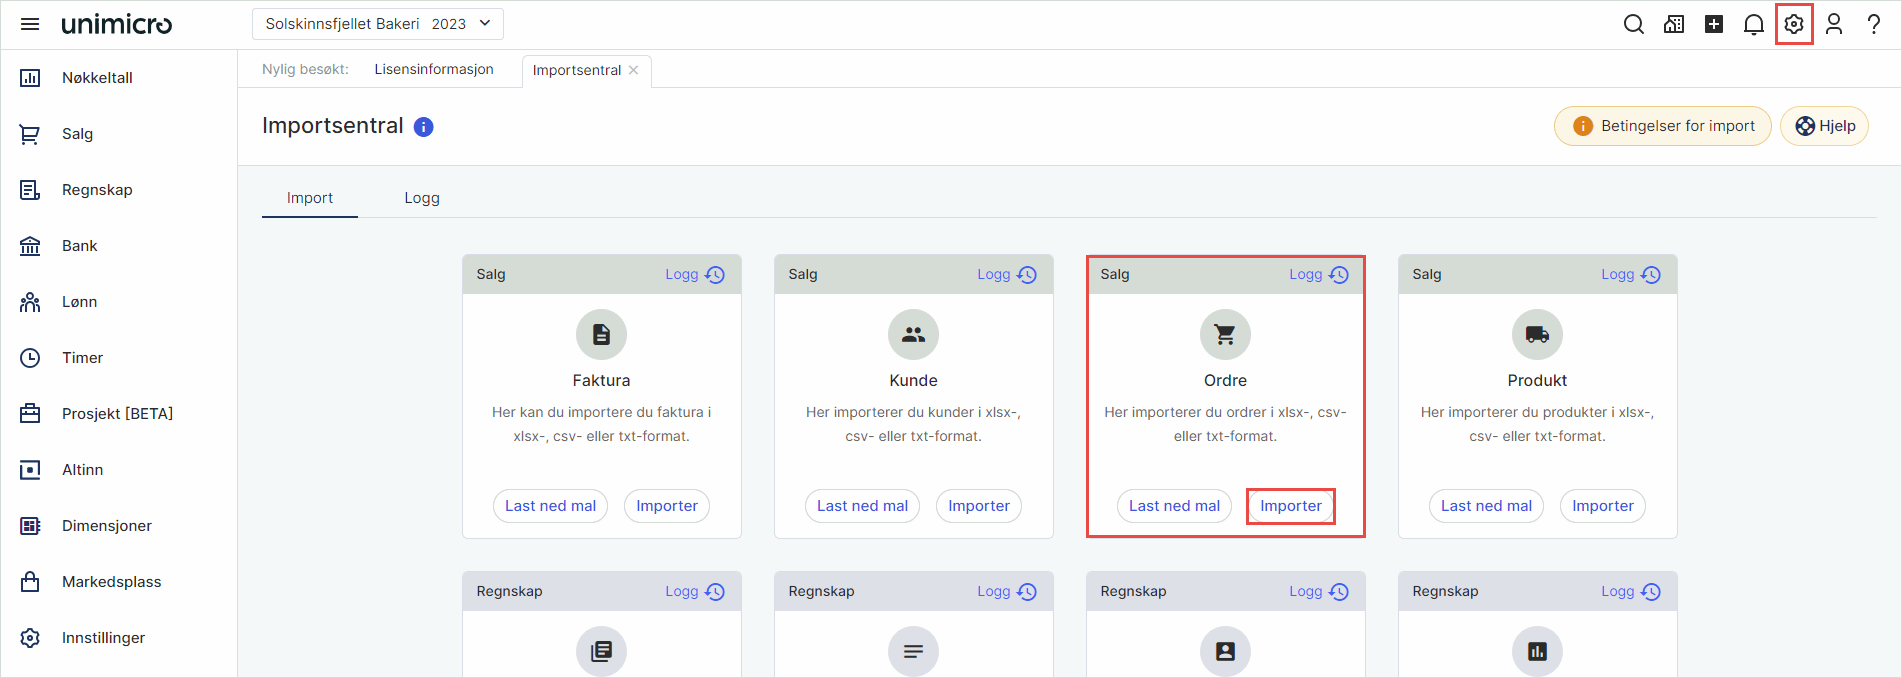Expand the Solskinnsfjellet Bakeri company dropdown

pyautogui.click(x=377, y=24)
